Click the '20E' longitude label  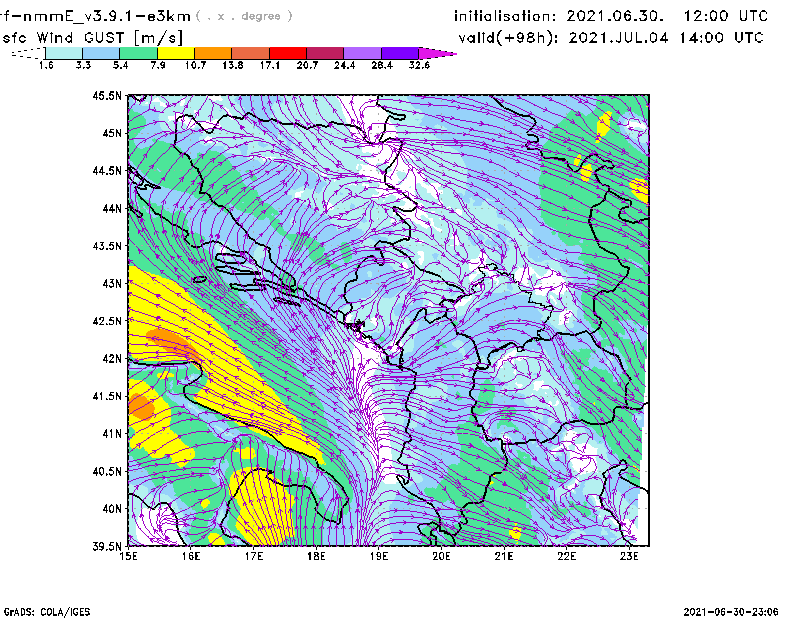click(x=441, y=556)
